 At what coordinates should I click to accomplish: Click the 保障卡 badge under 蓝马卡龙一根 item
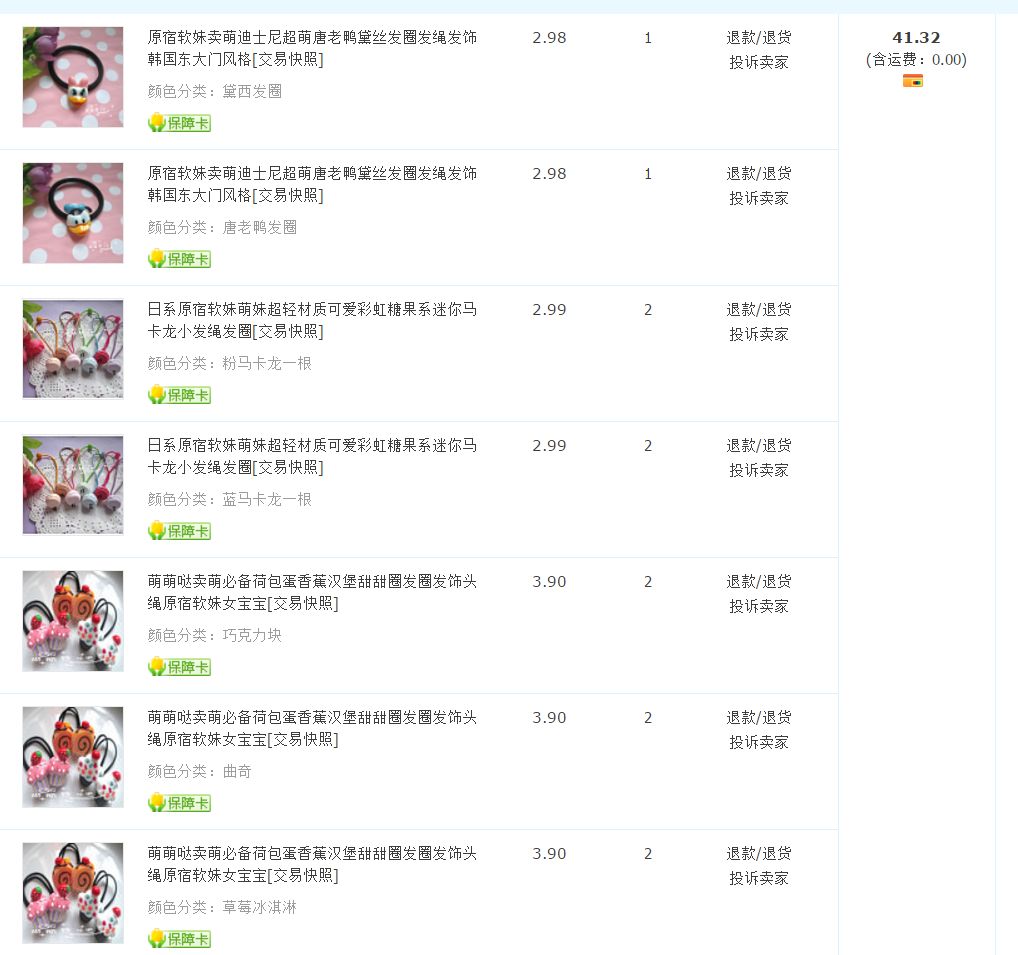179,530
